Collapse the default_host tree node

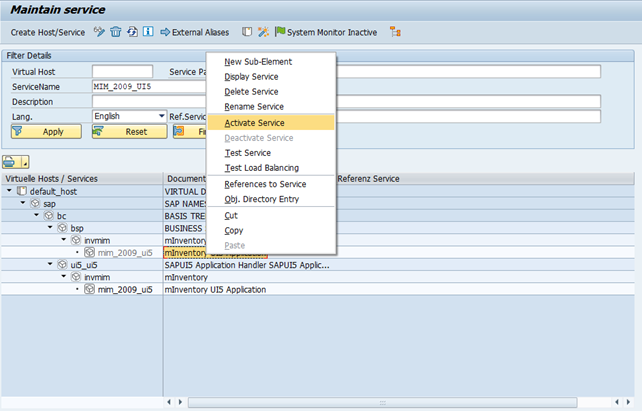point(10,190)
